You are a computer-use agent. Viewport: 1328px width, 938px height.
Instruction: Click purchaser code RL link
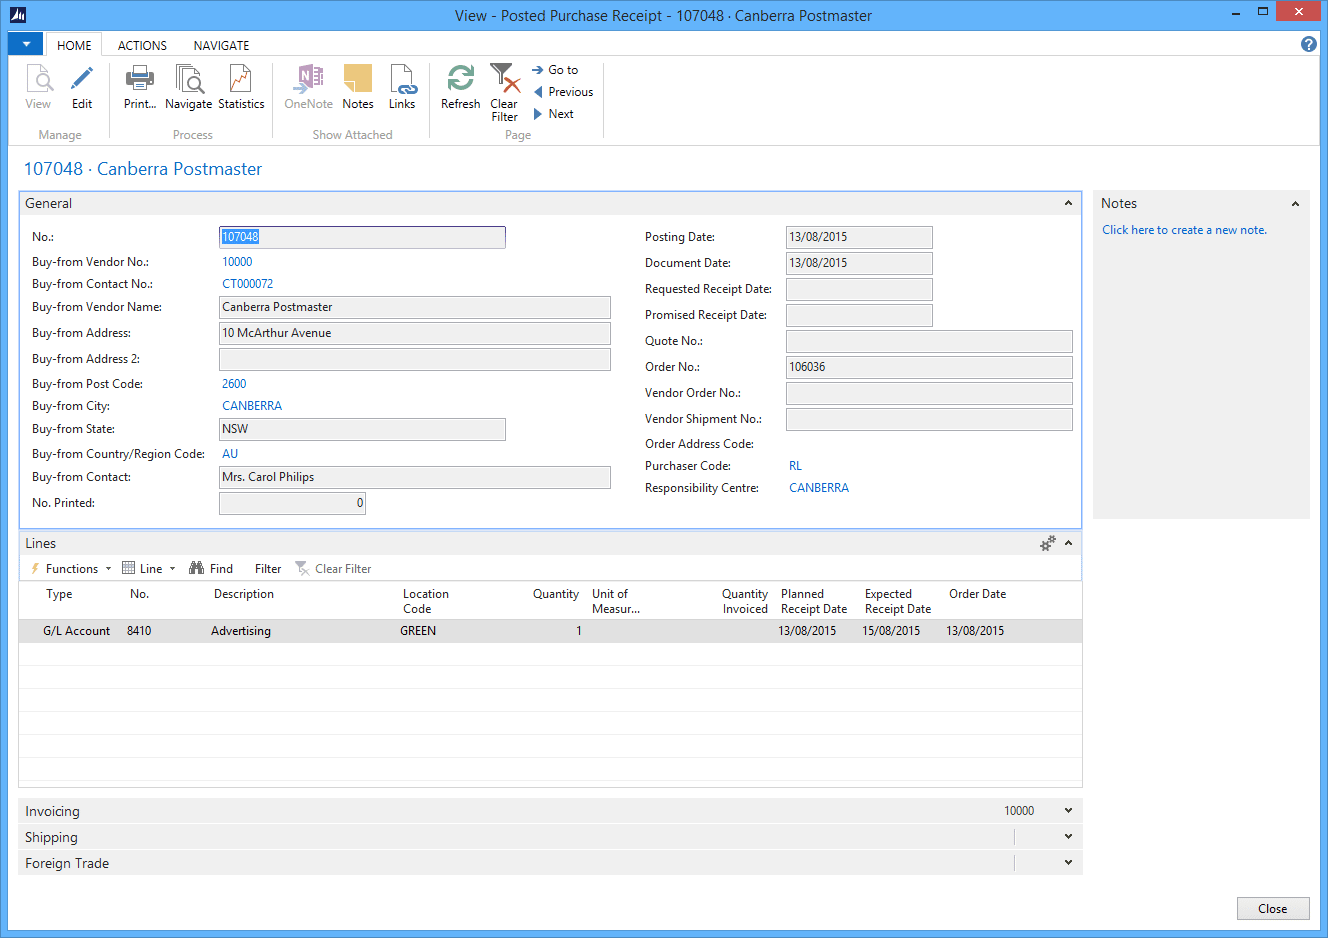point(795,466)
